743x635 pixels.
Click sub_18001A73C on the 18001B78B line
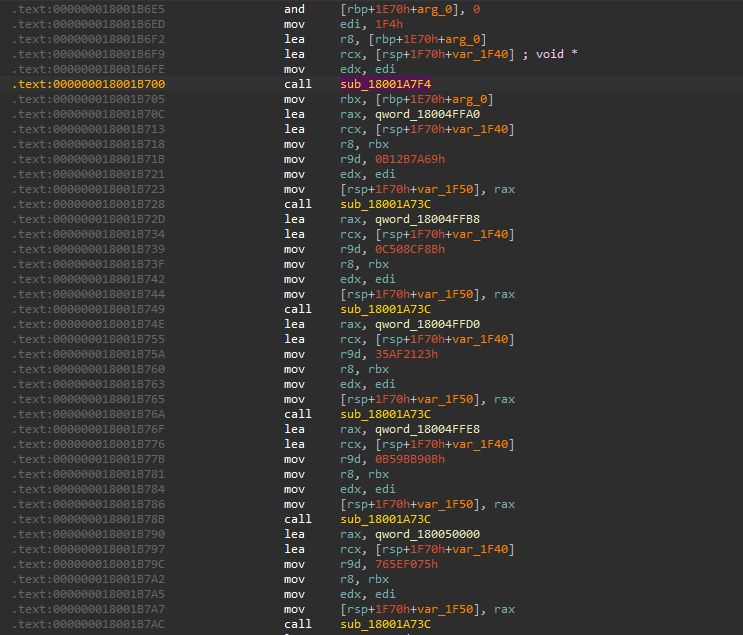(x=385, y=519)
